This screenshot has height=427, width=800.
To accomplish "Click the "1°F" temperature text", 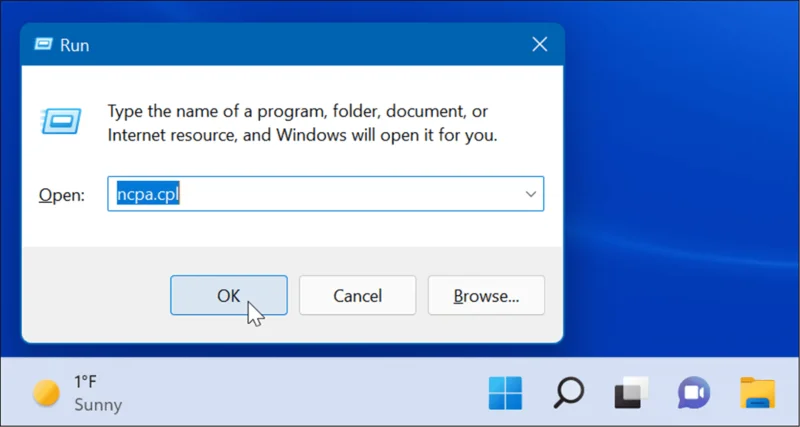I will tap(86, 382).
